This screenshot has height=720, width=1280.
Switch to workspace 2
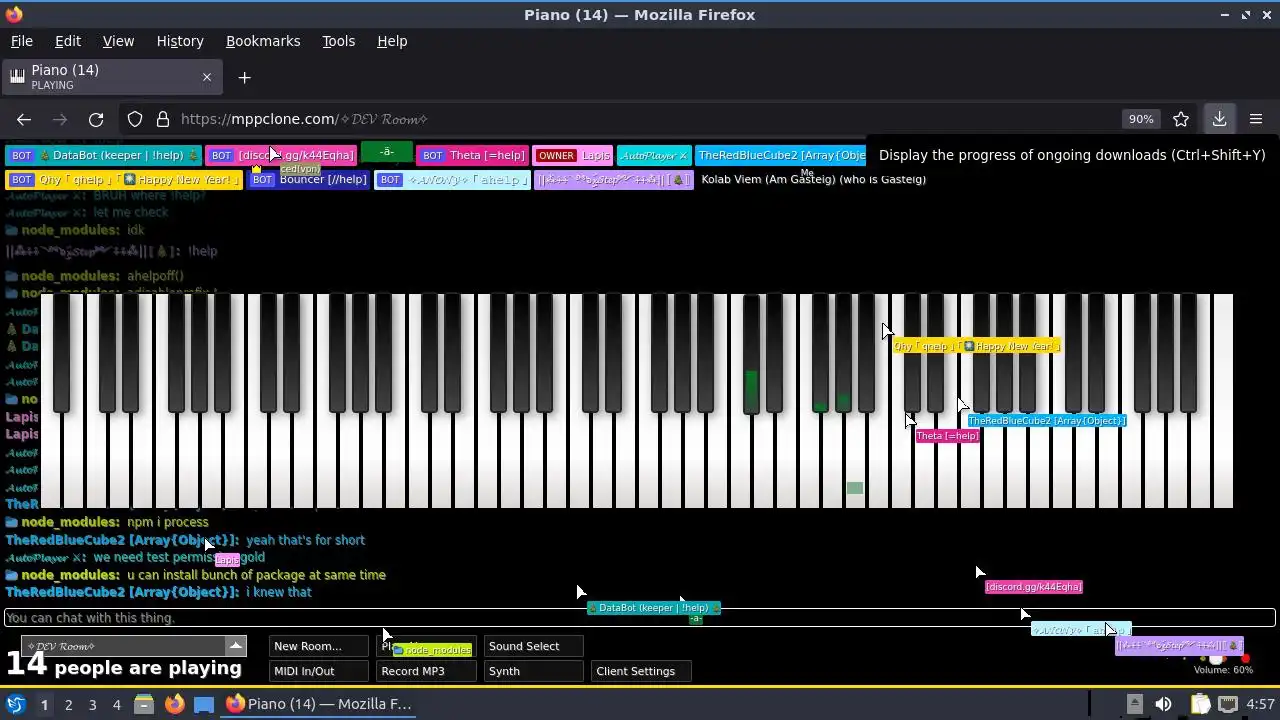click(68, 704)
